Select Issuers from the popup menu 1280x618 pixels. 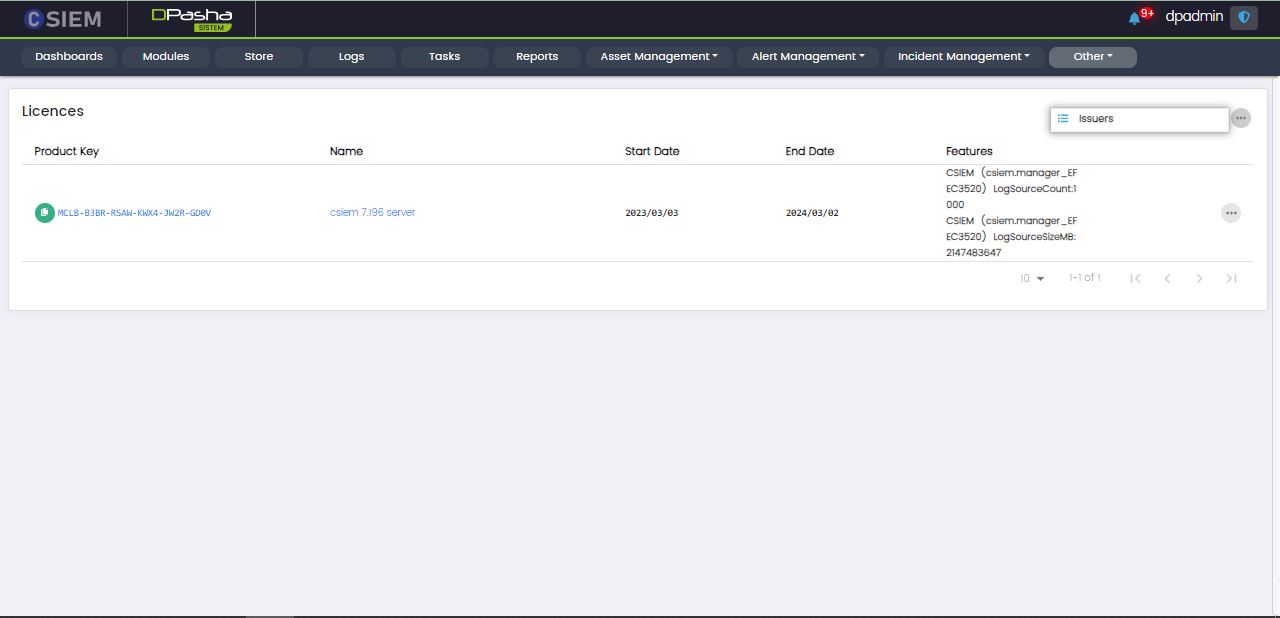[1096, 119]
